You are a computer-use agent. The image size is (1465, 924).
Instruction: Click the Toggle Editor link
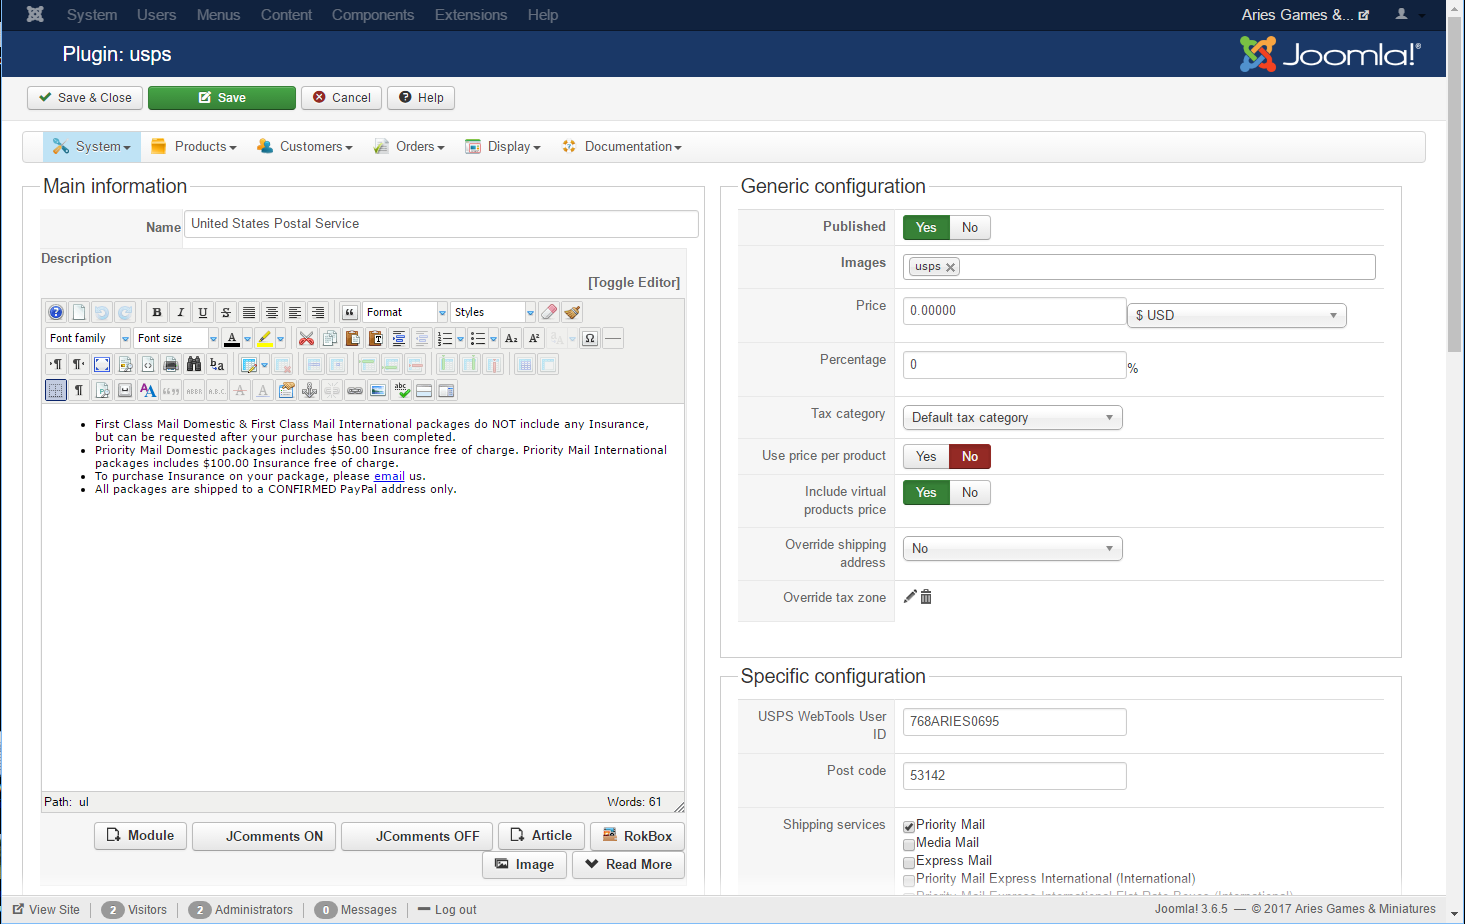(634, 283)
